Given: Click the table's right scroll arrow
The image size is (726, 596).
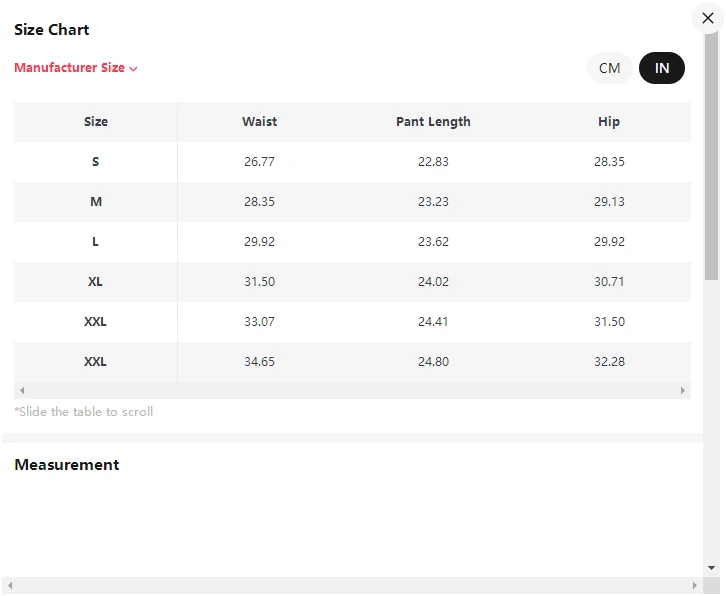Looking at the screenshot, I should [x=682, y=390].
